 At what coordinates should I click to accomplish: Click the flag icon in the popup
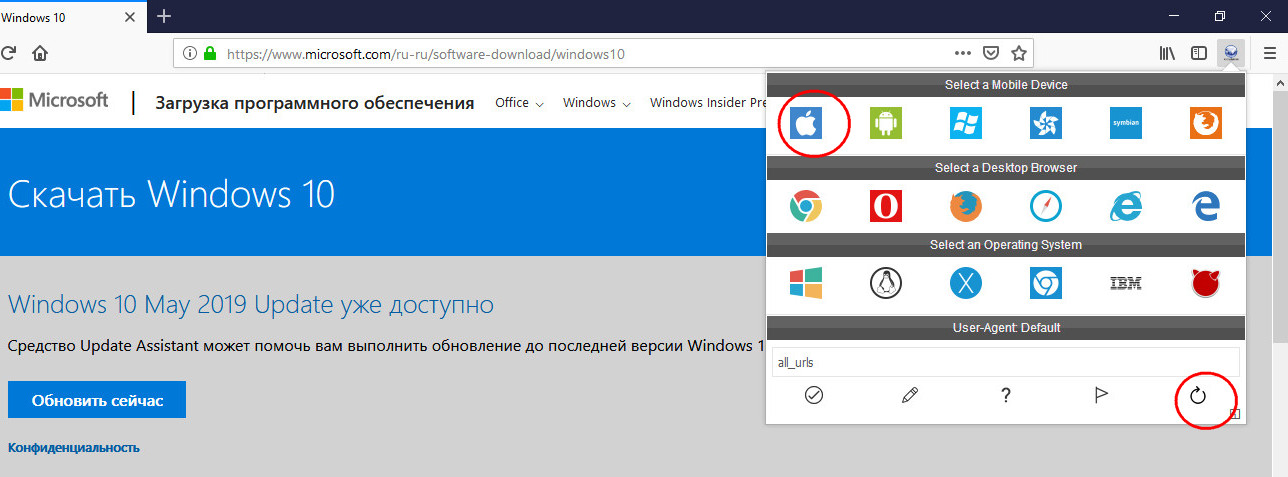click(x=1101, y=395)
